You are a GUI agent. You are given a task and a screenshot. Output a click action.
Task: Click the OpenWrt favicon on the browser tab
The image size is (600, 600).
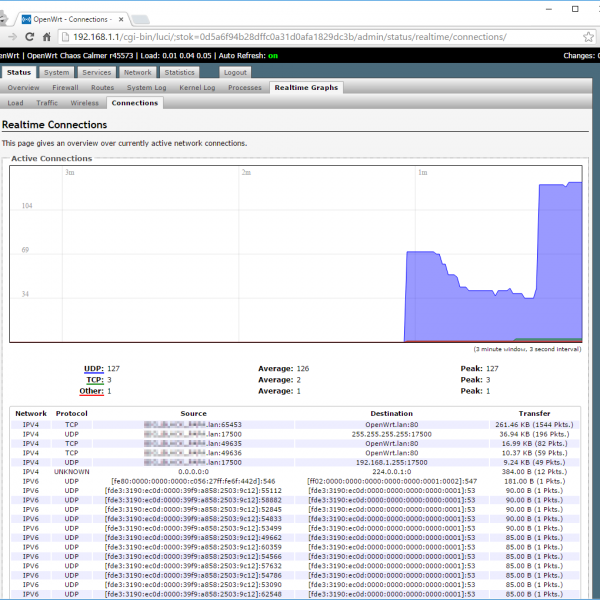click(25, 17)
